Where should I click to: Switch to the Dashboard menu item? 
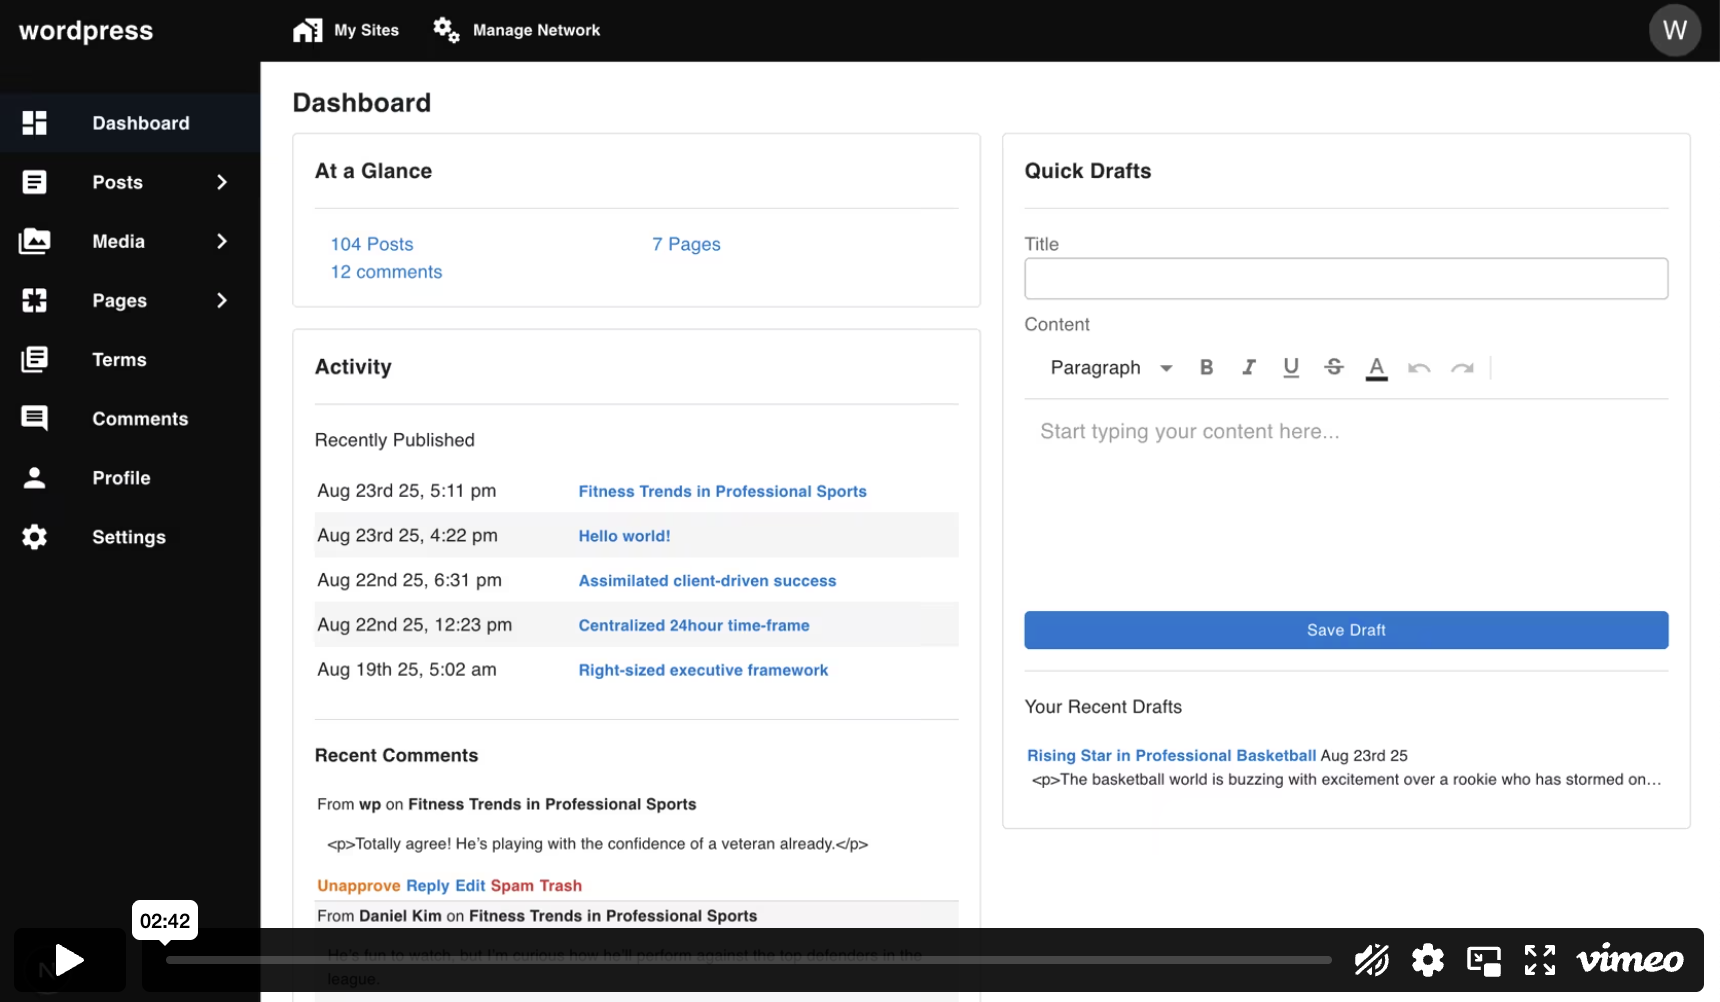[x=140, y=122]
